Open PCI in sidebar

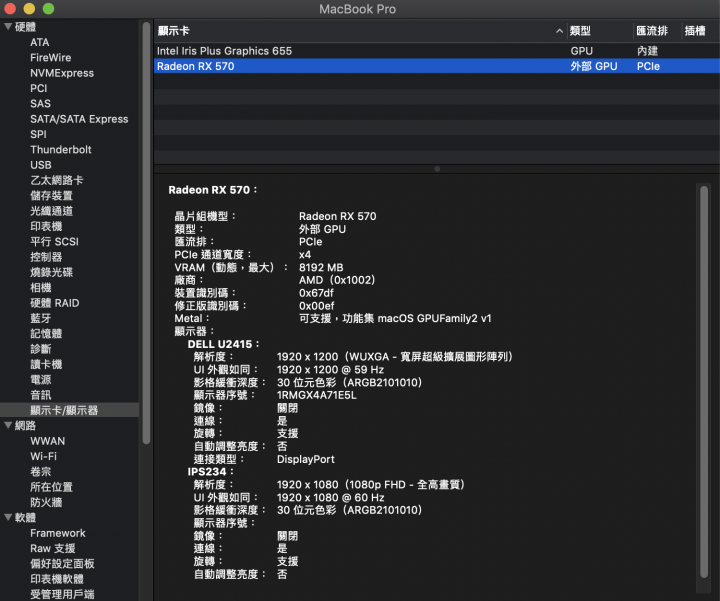[x=39, y=88]
